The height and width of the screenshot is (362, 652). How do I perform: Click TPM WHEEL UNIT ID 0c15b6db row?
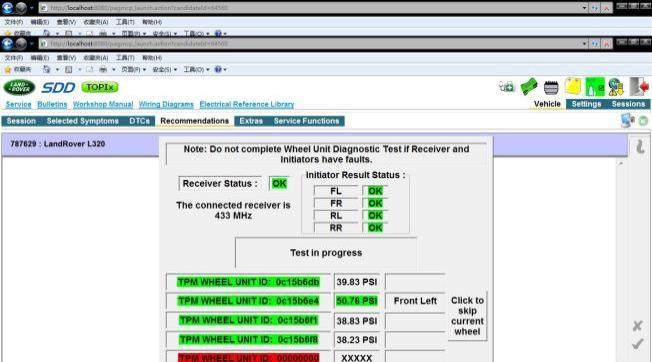pyautogui.click(x=248, y=282)
